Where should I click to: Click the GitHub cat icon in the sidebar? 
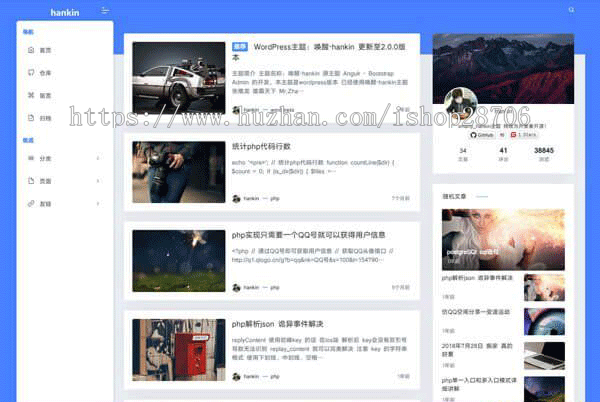tap(31, 72)
